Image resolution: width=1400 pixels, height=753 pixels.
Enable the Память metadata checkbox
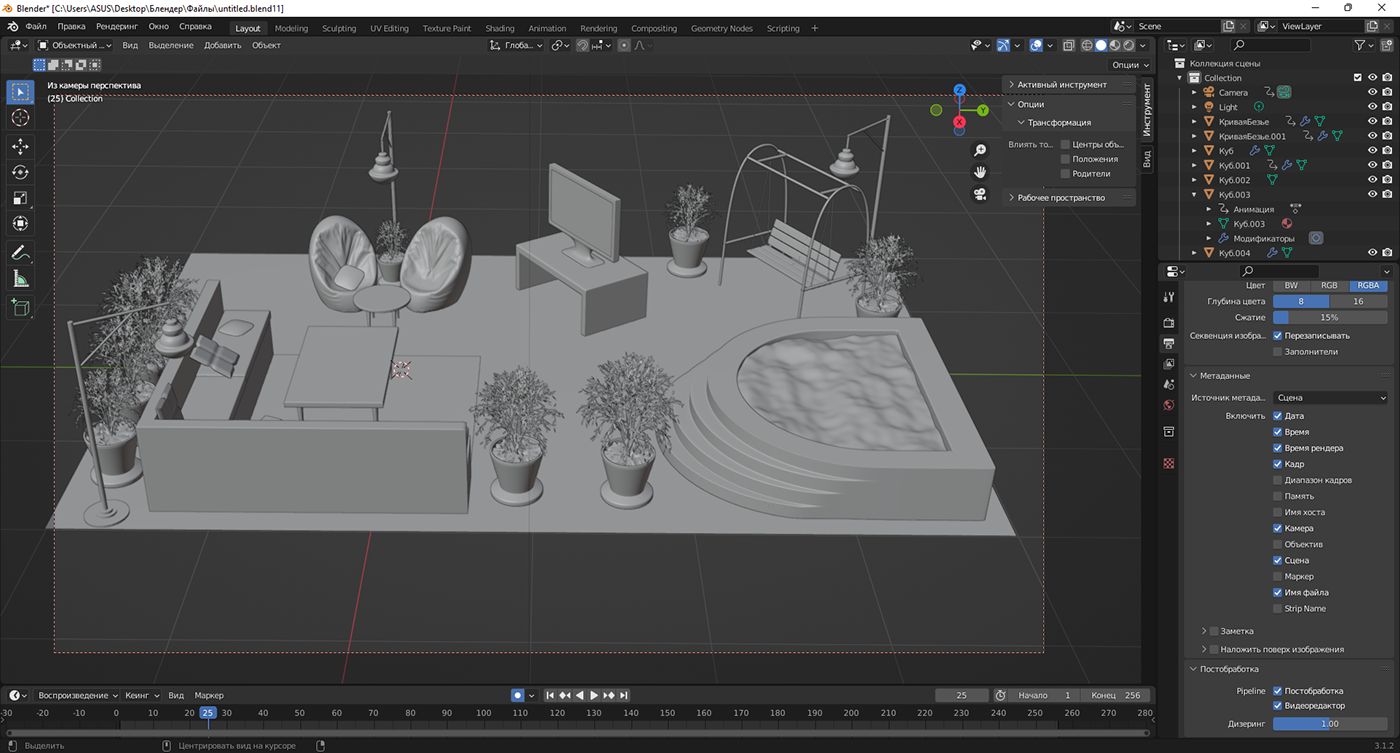(x=1277, y=496)
